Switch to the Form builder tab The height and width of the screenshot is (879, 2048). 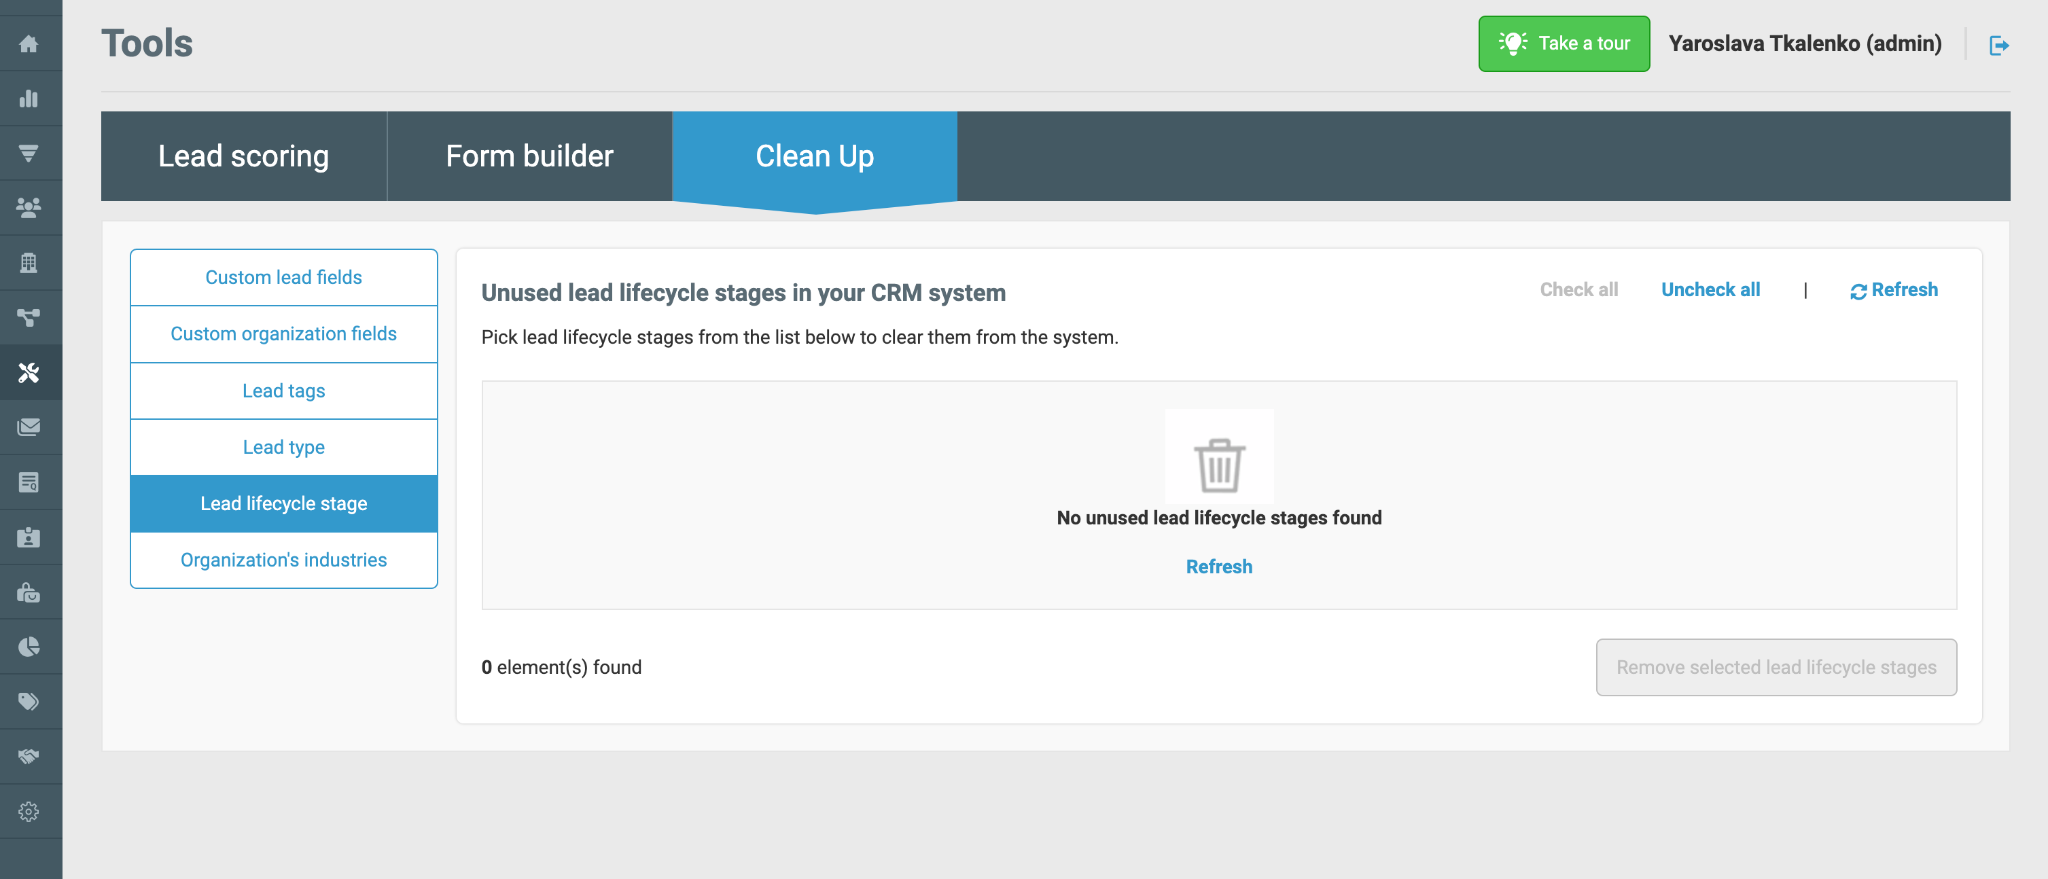coord(530,156)
